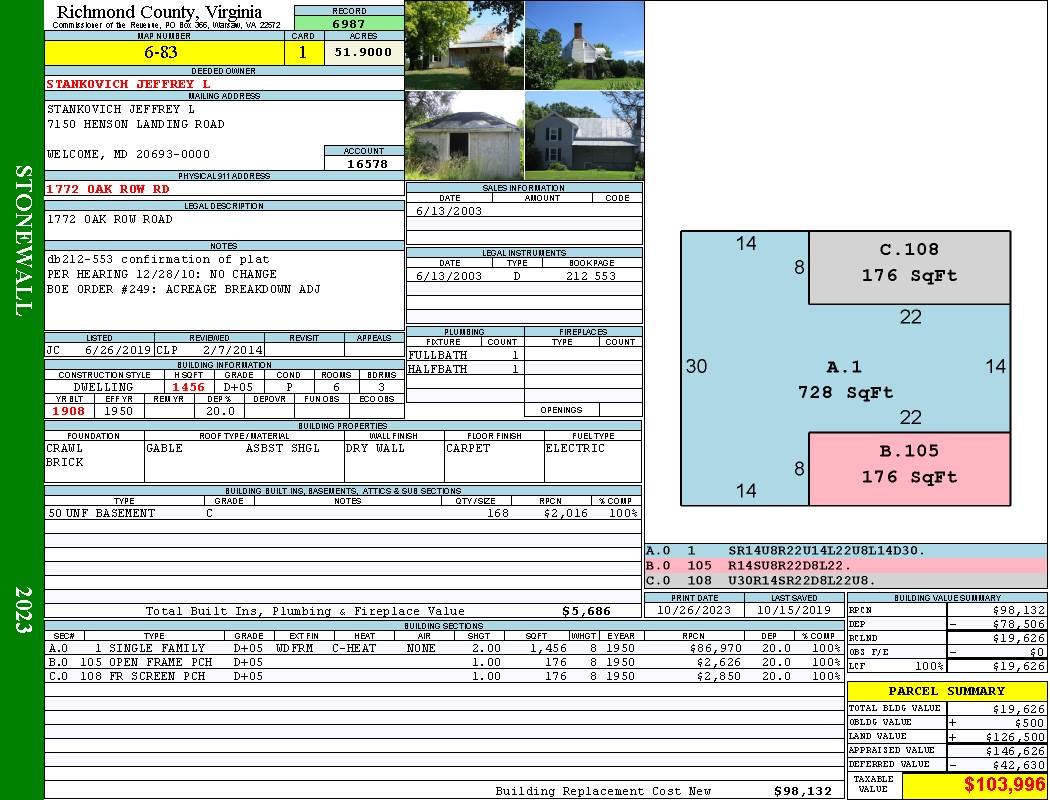Screen dimensions: 1050x800
Task: View the bottom-right two-story house photo
Action: [584, 135]
